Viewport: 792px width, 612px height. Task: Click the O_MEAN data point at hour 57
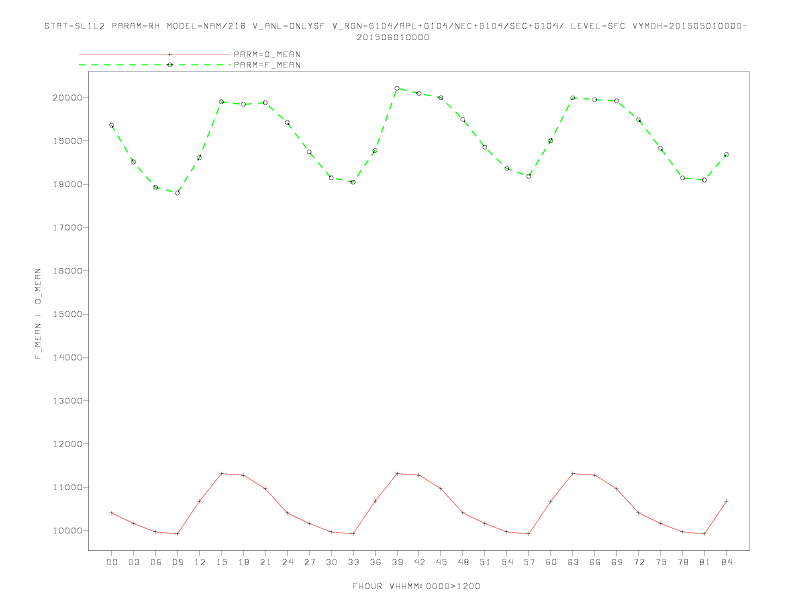[x=529, y=534]
